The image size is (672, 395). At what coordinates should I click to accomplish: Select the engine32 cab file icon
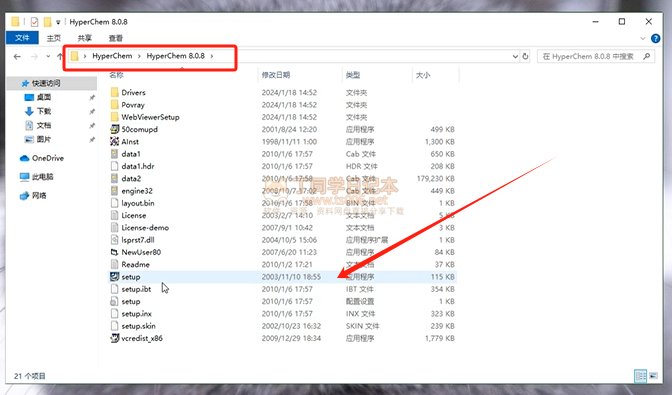tap(114, 191)
